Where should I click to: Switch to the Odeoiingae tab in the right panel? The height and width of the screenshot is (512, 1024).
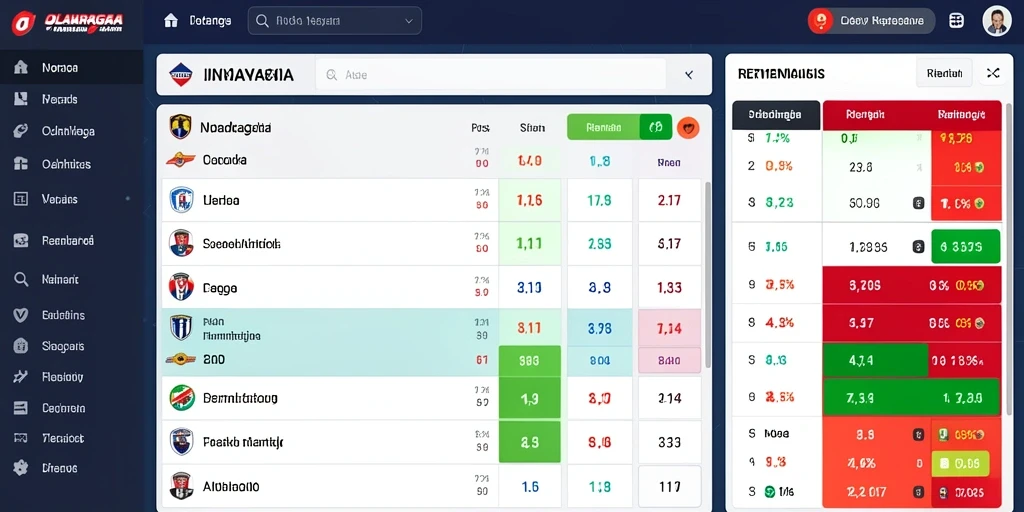(776, 115)
